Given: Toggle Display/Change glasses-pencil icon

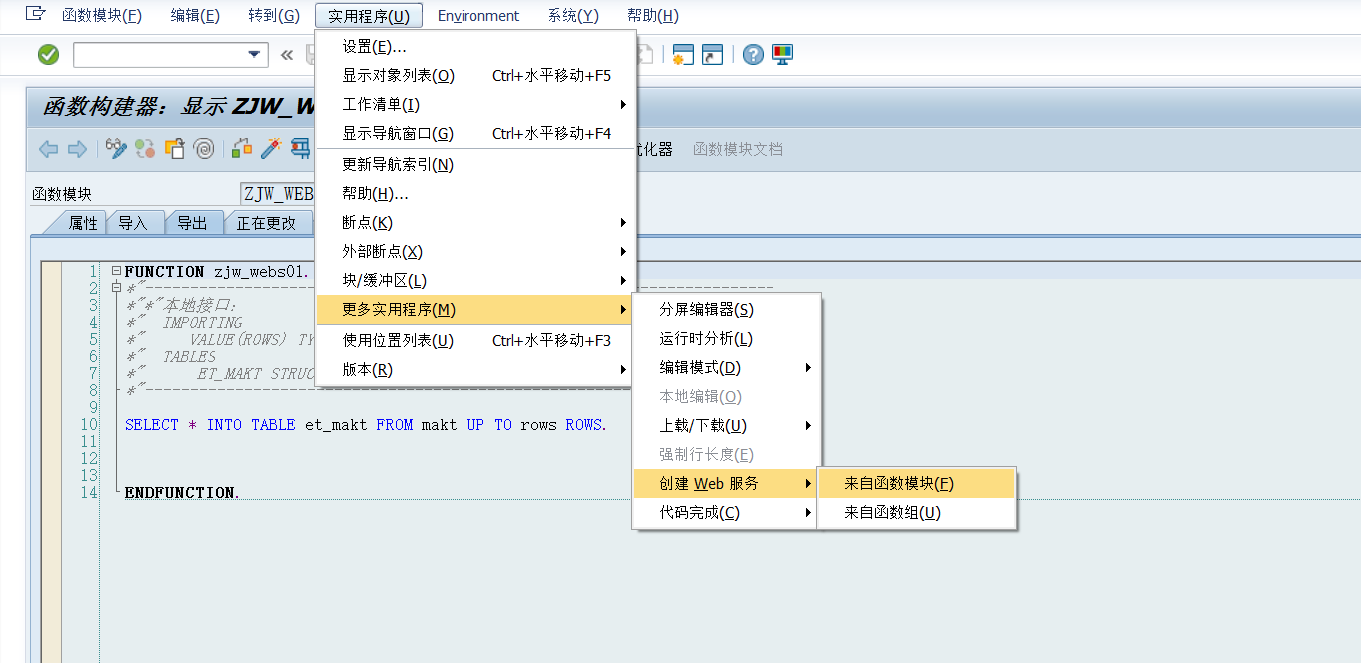Looking at the screenshot, I should tap(116, 149).
